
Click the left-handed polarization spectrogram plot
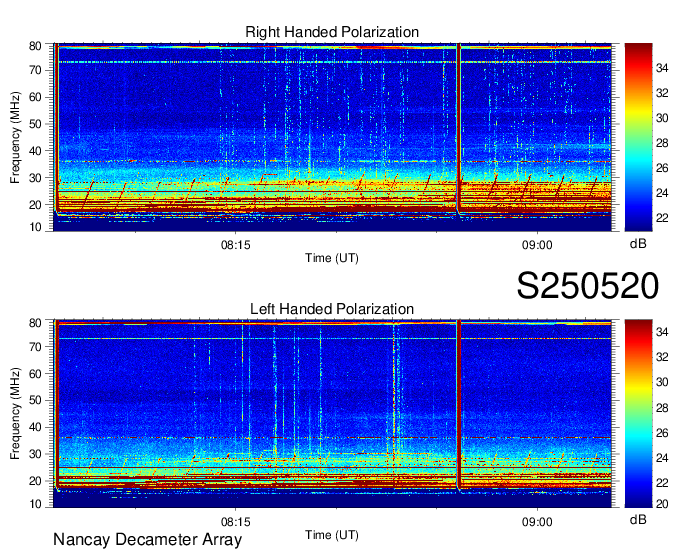click(332, 414)
